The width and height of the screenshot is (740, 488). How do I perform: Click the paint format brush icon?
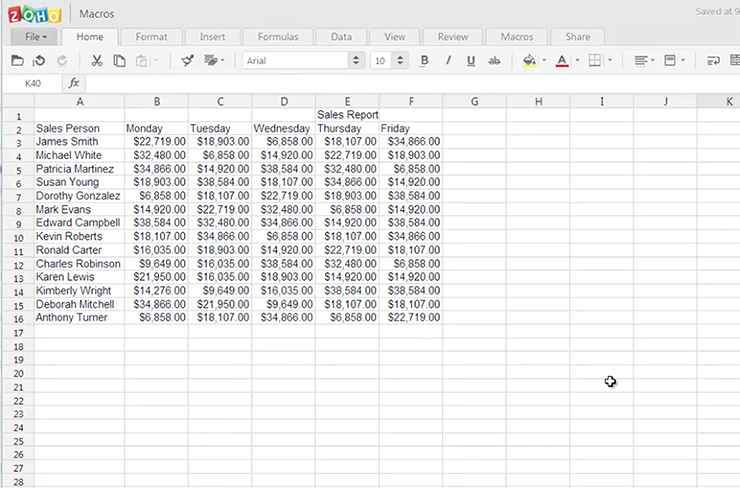pos(187,61)
